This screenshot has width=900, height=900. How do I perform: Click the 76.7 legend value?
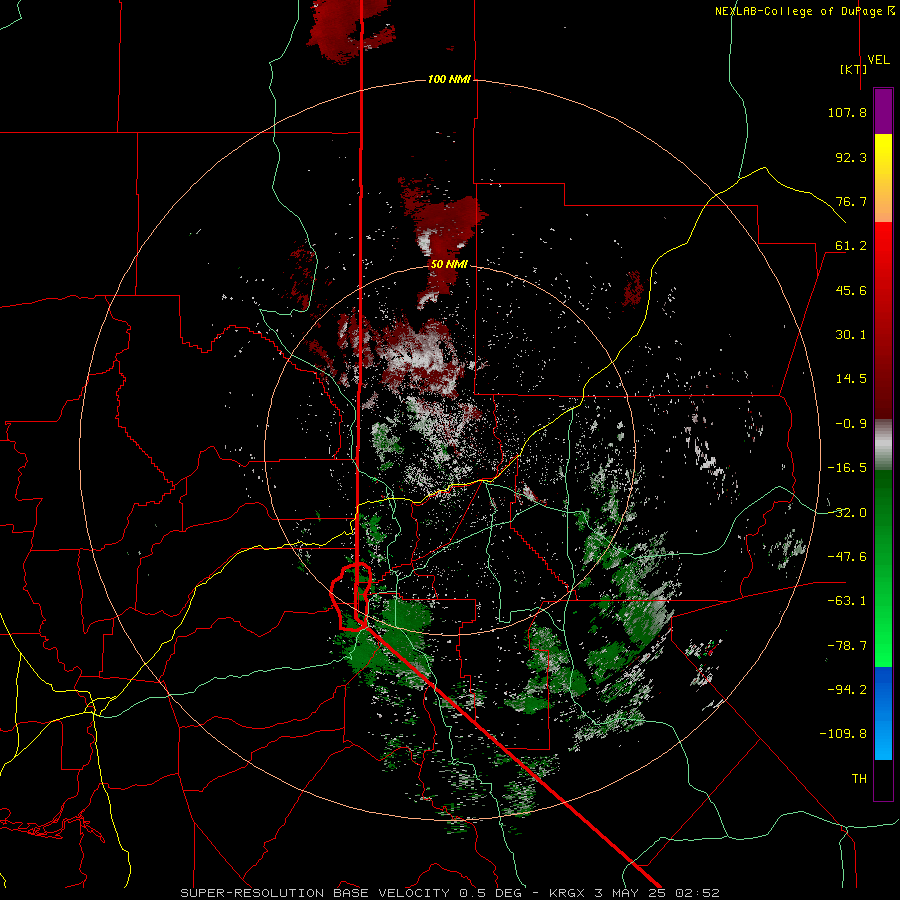[x=851, y=201]
